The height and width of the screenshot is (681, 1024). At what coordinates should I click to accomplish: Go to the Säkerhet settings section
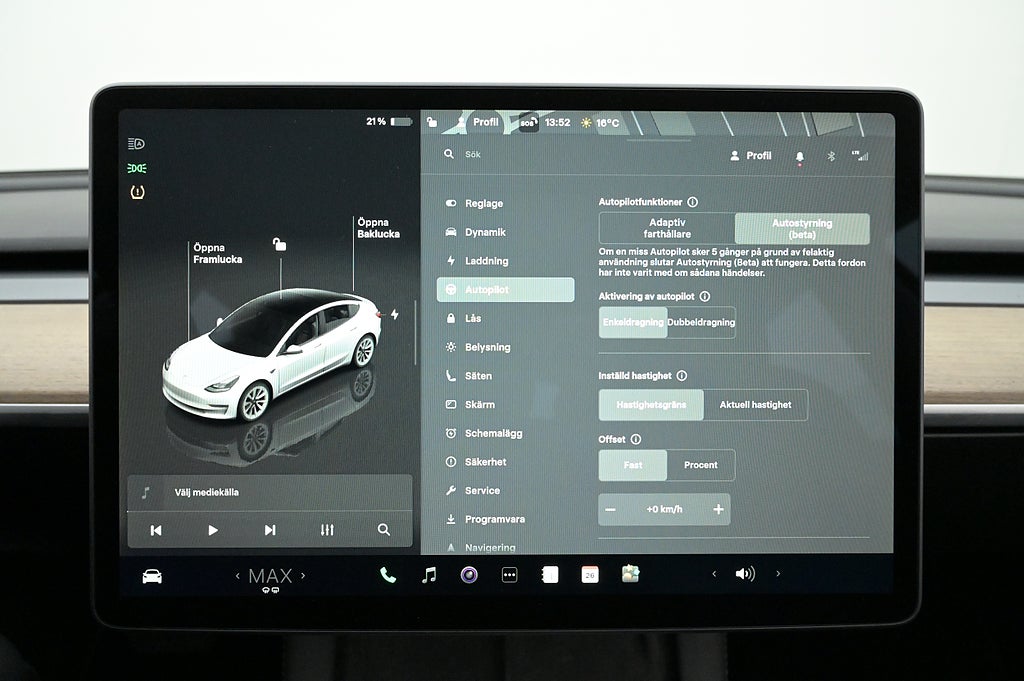pyautogui.click(x=485, y=462)
